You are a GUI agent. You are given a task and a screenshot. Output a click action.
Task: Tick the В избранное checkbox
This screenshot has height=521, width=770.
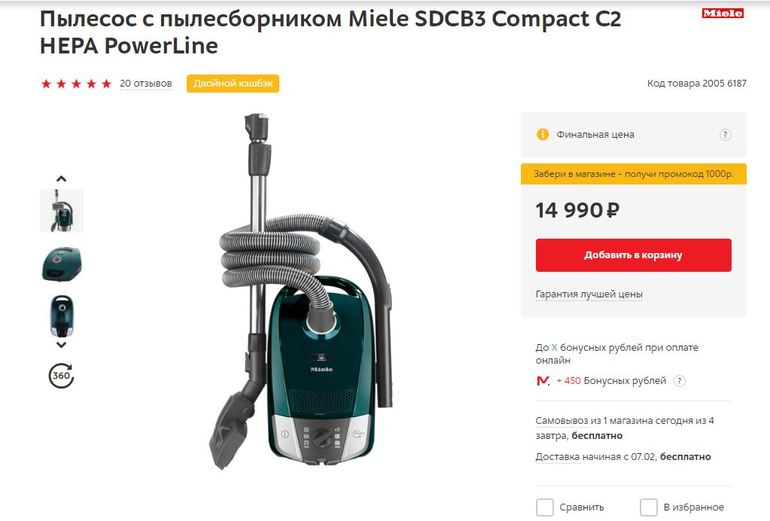coord(649,507)
